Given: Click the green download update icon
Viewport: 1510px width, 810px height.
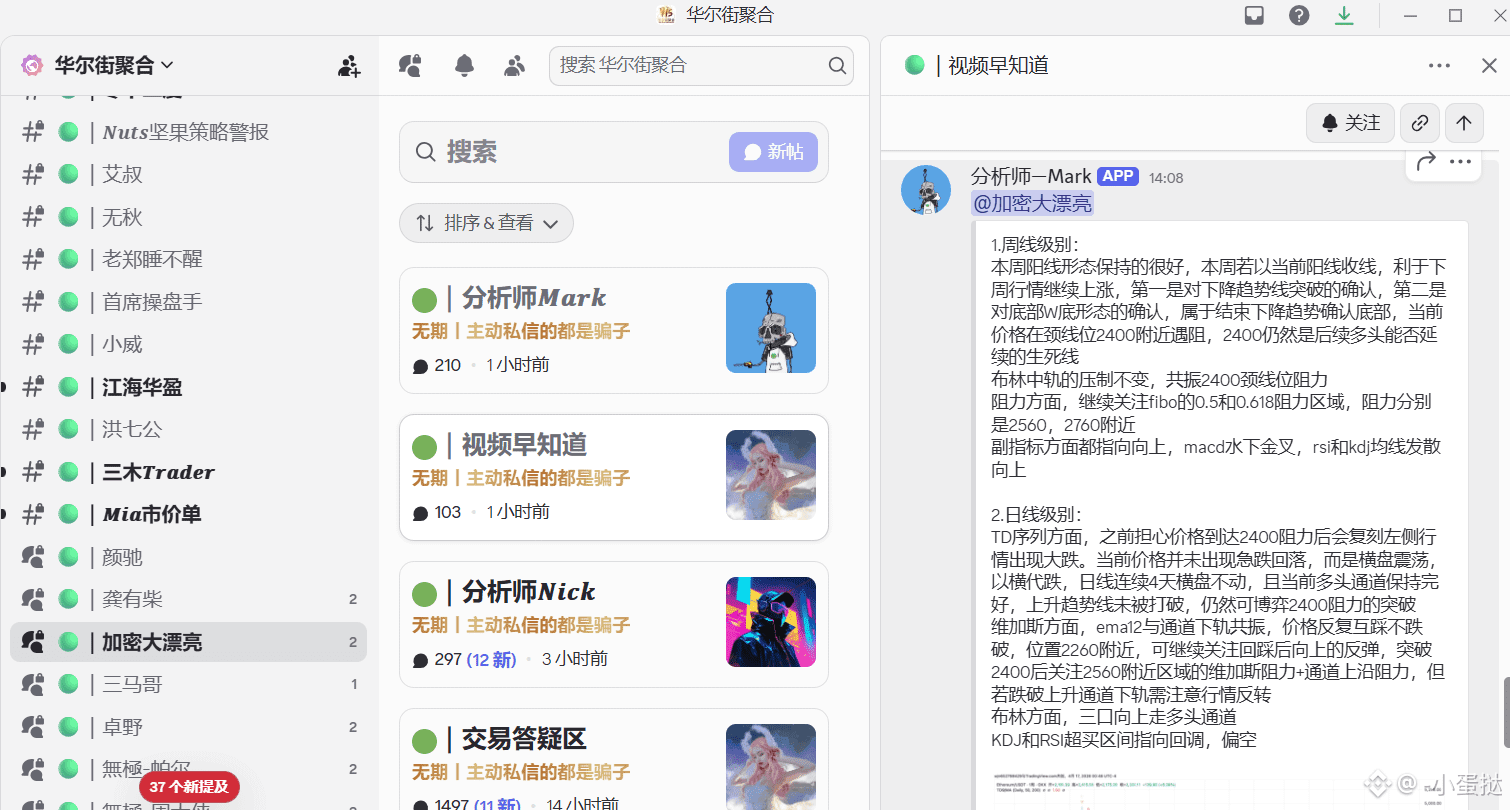Looking at the screenshot, I should point(1344,15).
